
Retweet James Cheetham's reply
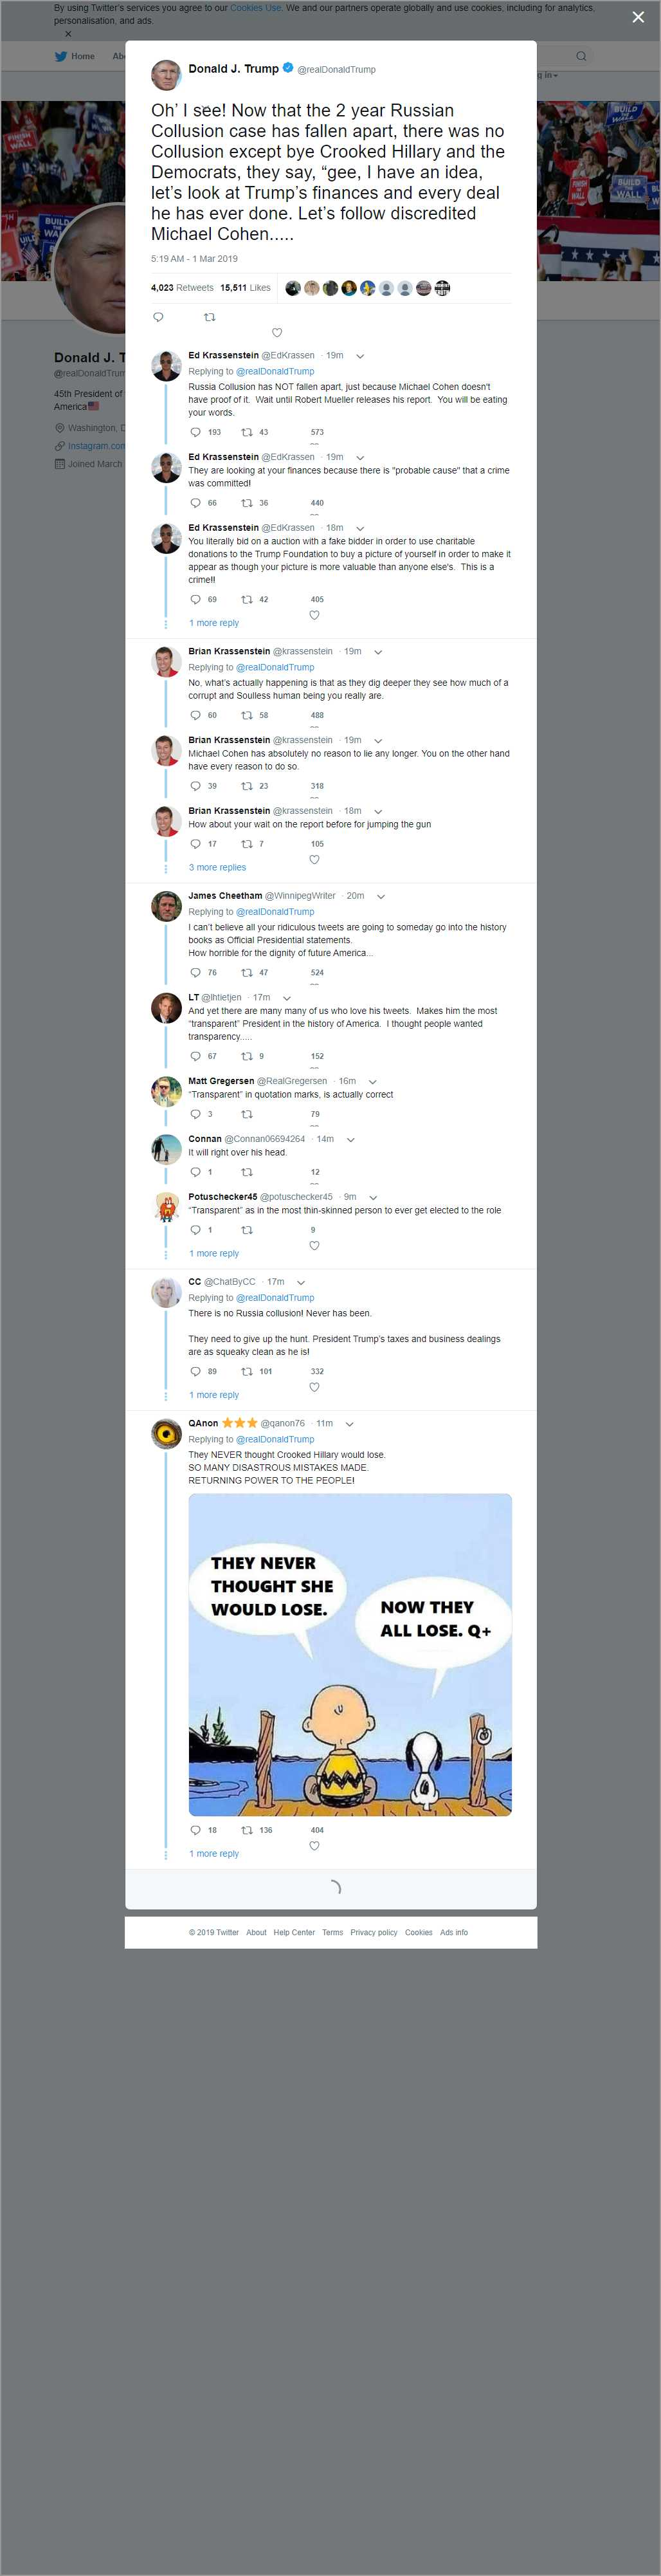tap(247, 972)
